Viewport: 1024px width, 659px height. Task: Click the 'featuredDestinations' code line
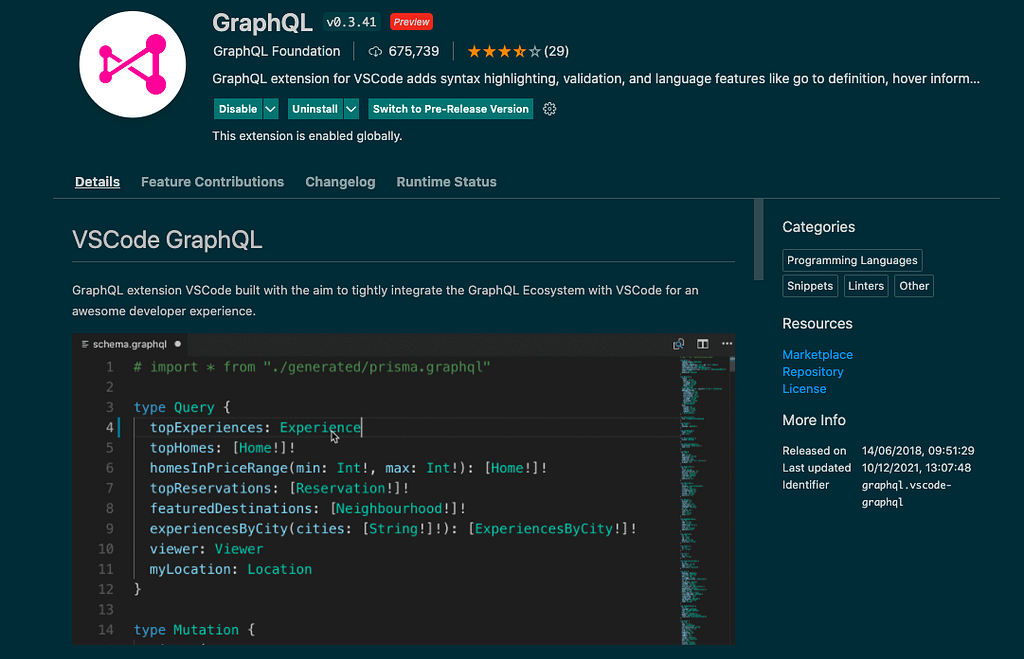308,509
